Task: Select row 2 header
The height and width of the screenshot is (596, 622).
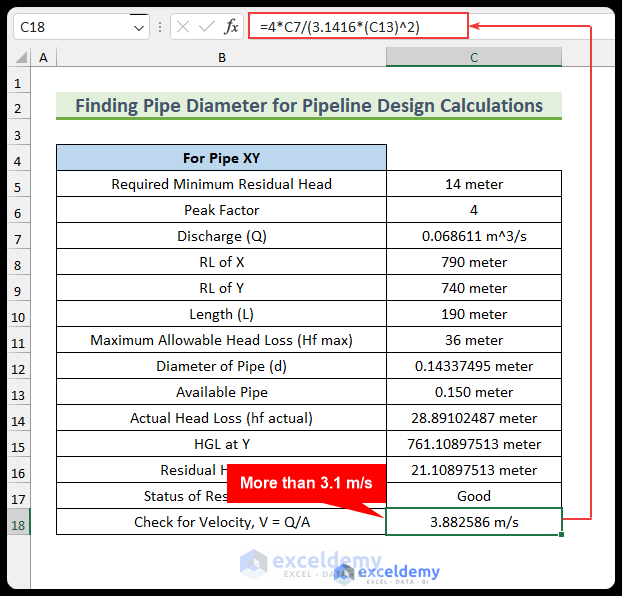Action: [x=18, y=108]
